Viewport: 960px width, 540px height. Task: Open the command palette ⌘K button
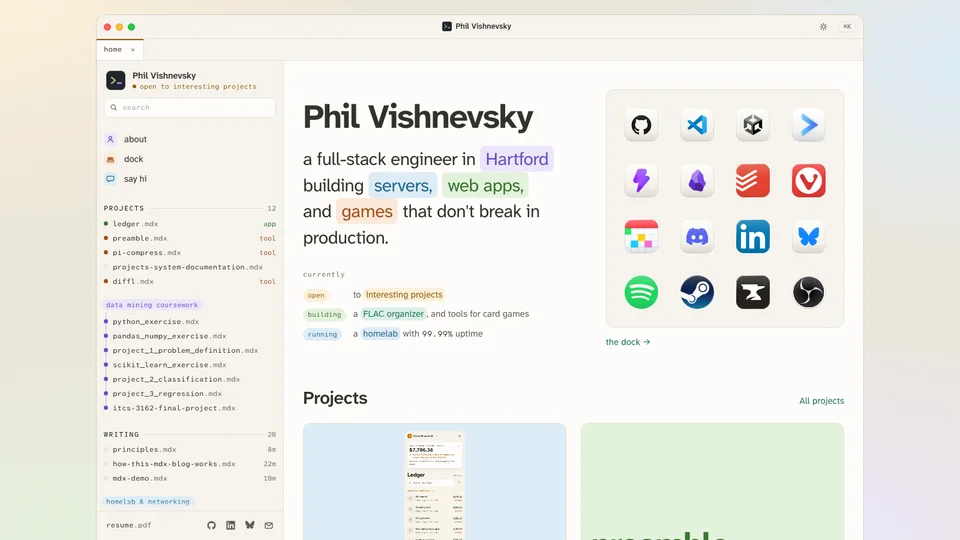point(847,26)
